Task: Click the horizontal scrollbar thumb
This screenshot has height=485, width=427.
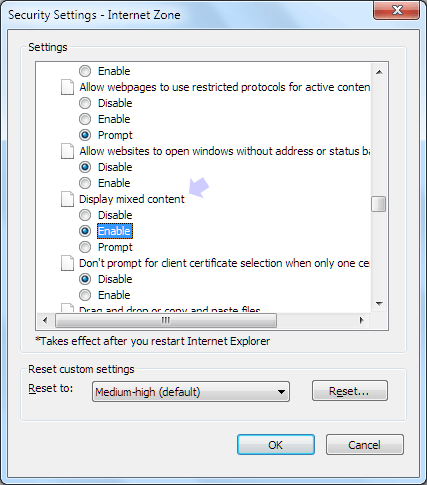Action: point(166,320)
